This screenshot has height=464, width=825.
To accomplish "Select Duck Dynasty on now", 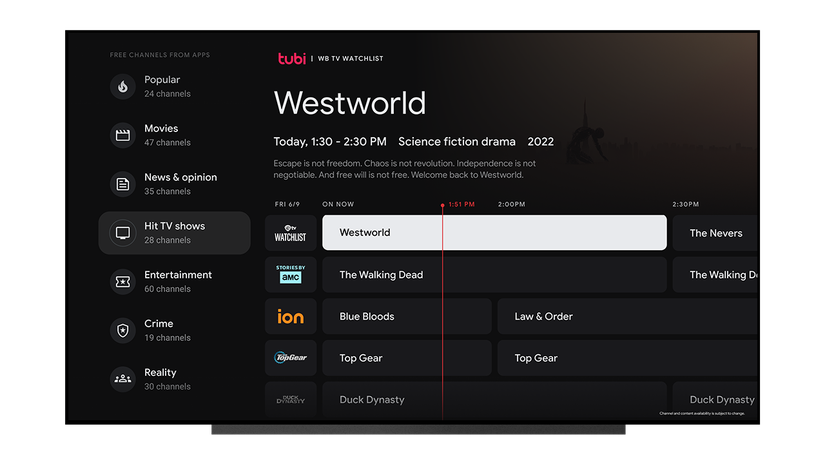I will click(x=494, y=400).
